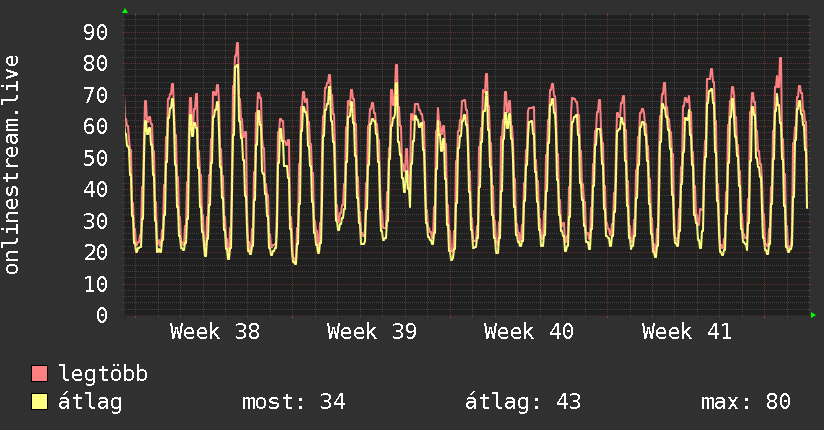
Task: Select the átlag legend label
Action: pos(90,402)
